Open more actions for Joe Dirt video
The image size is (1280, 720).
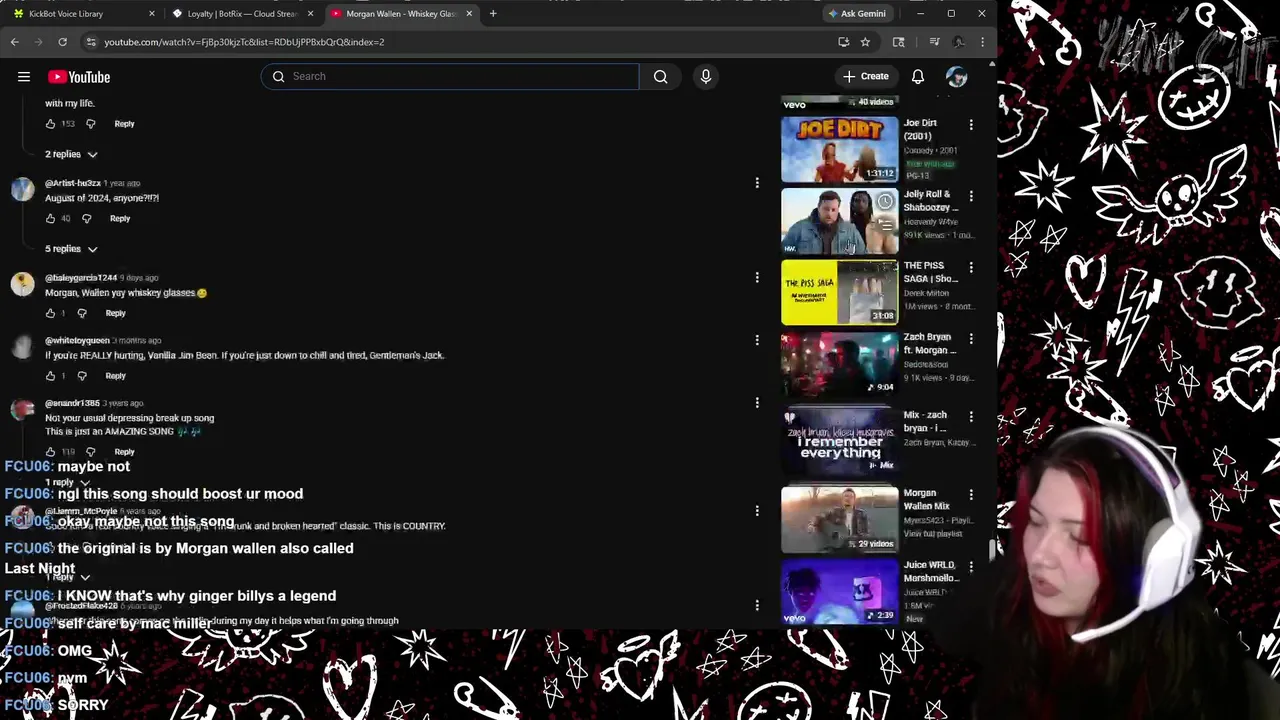point(971,125)
